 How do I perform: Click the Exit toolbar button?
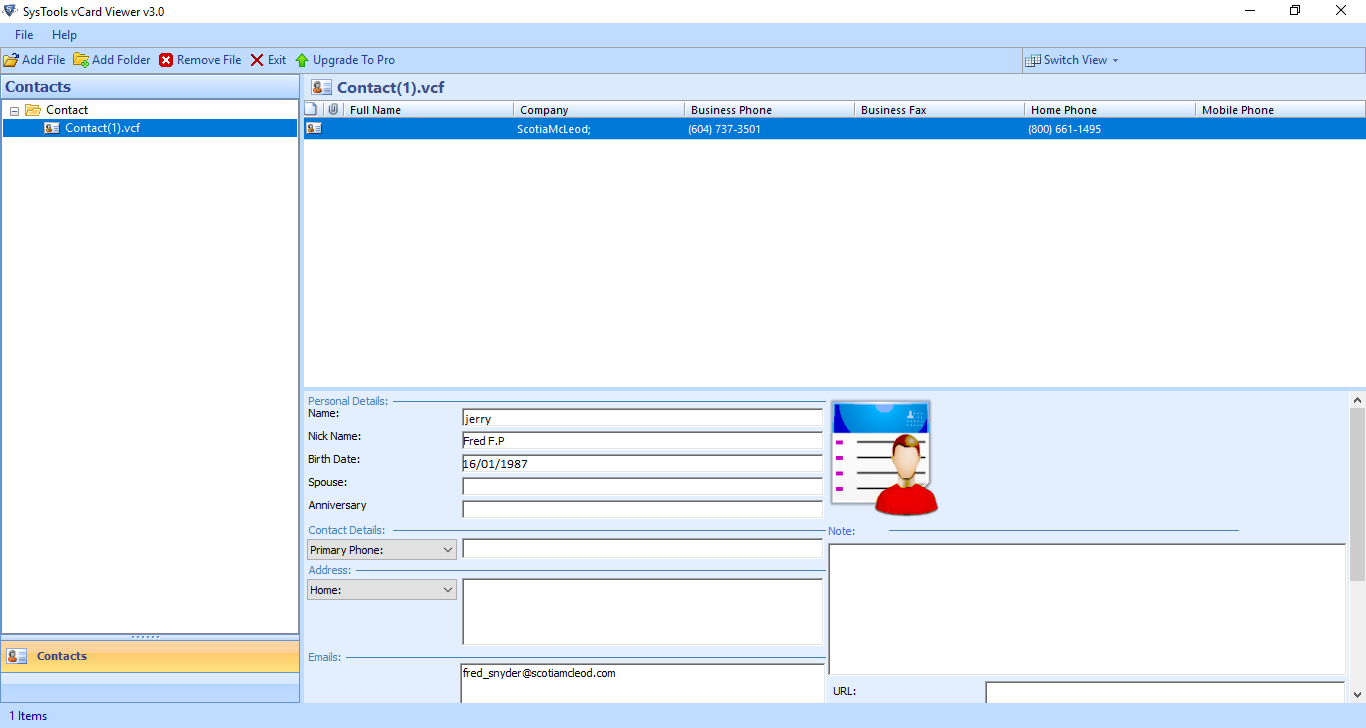(x=268, y=60)
